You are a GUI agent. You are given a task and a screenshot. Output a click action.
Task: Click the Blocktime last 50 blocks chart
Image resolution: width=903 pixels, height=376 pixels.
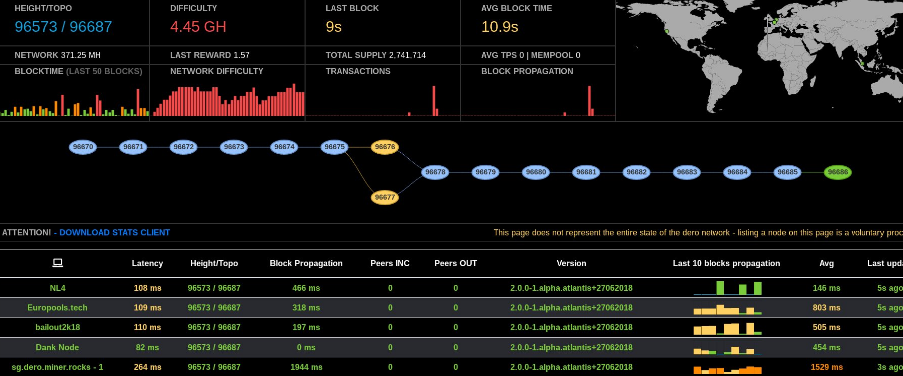(75, 102)
